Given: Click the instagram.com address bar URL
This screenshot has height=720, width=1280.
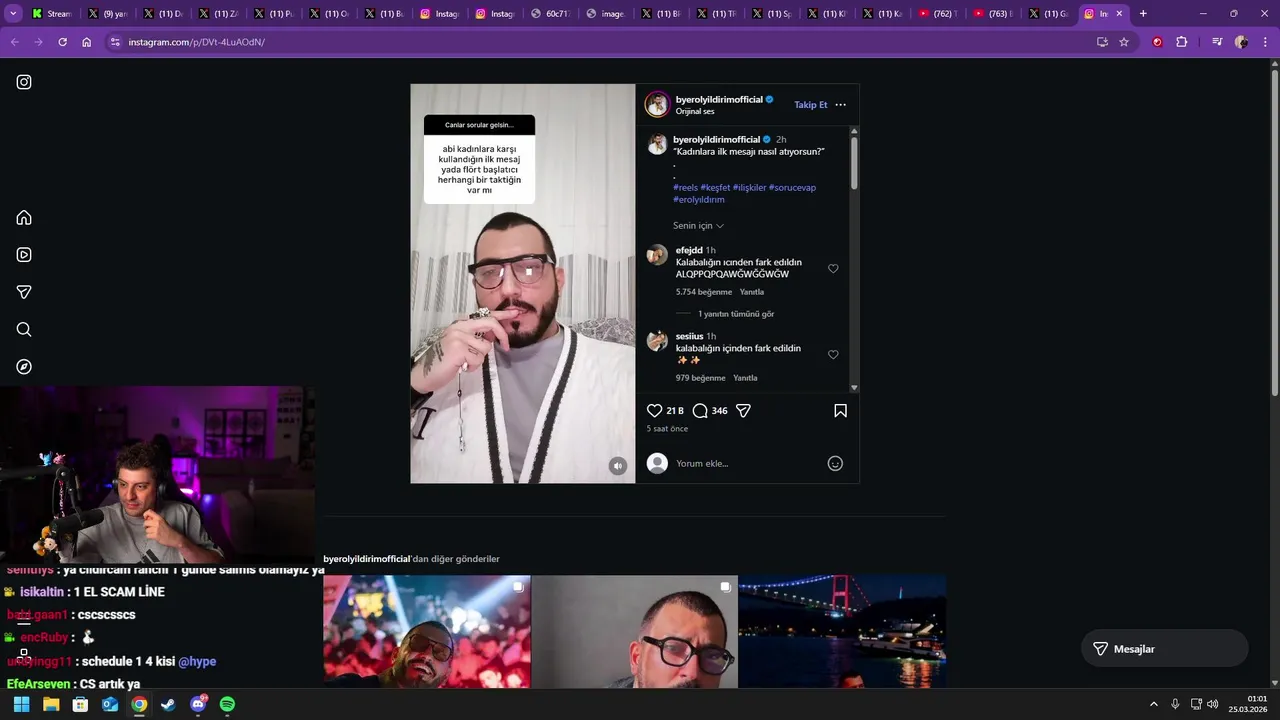Looking at the screenshot, I should pyautogui.click(x=196, y=42).
